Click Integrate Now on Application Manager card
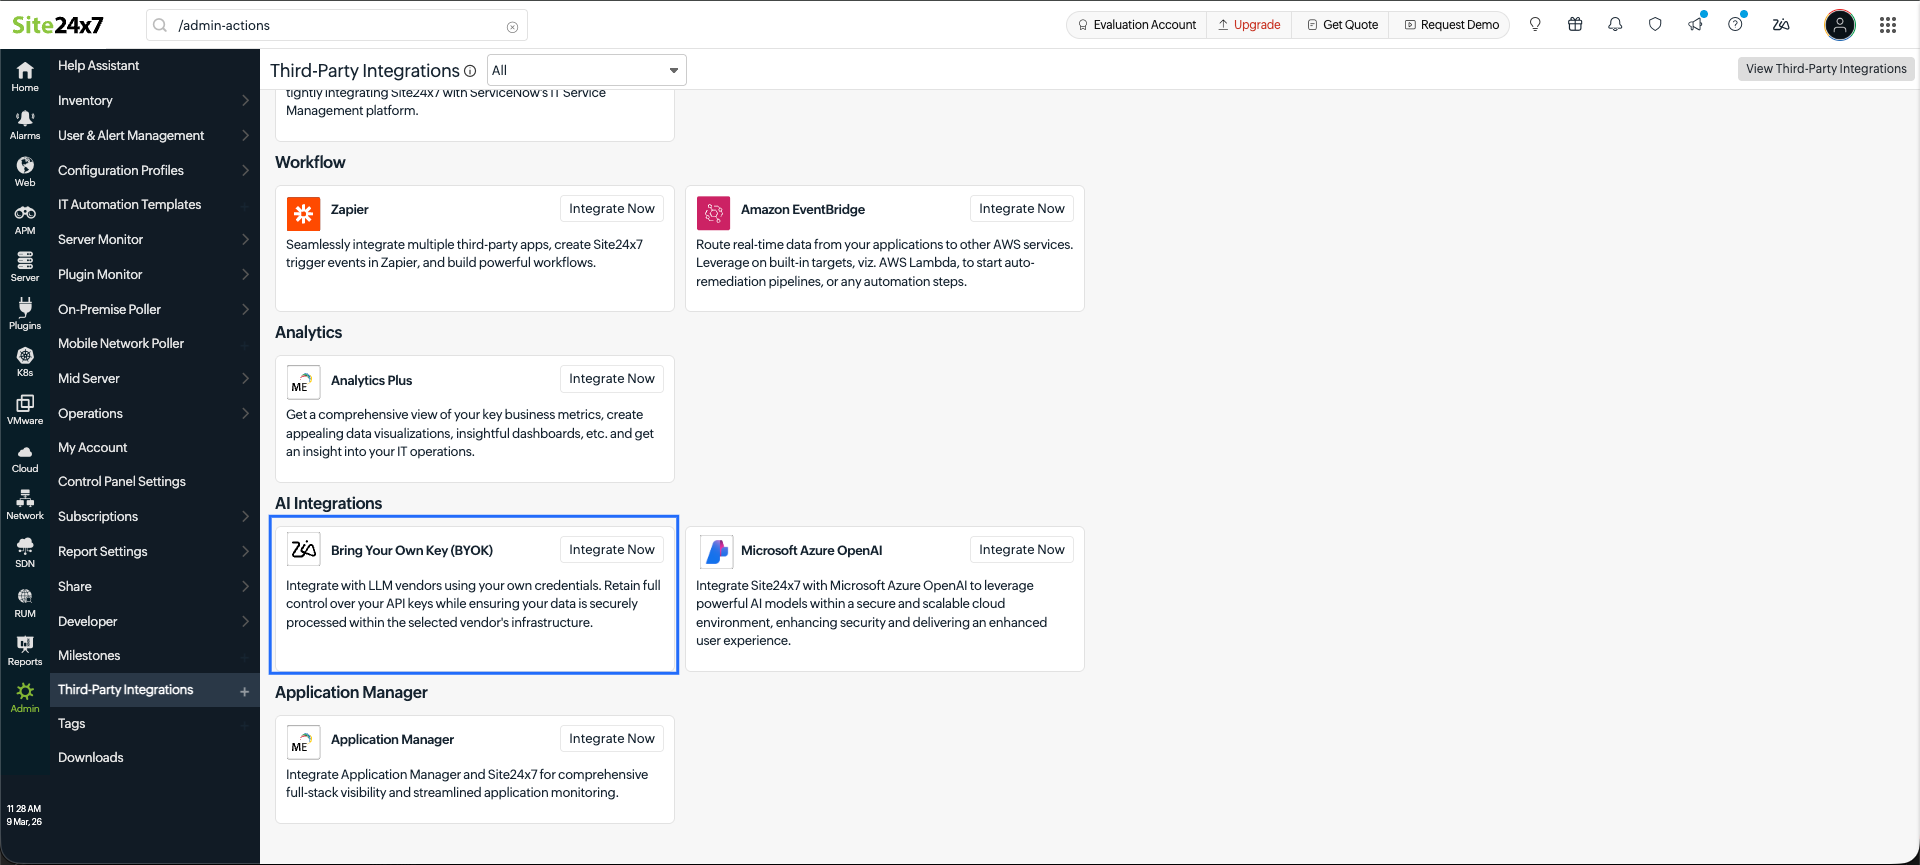This screenshot has height=865, width=1920. tap(612, 738)
